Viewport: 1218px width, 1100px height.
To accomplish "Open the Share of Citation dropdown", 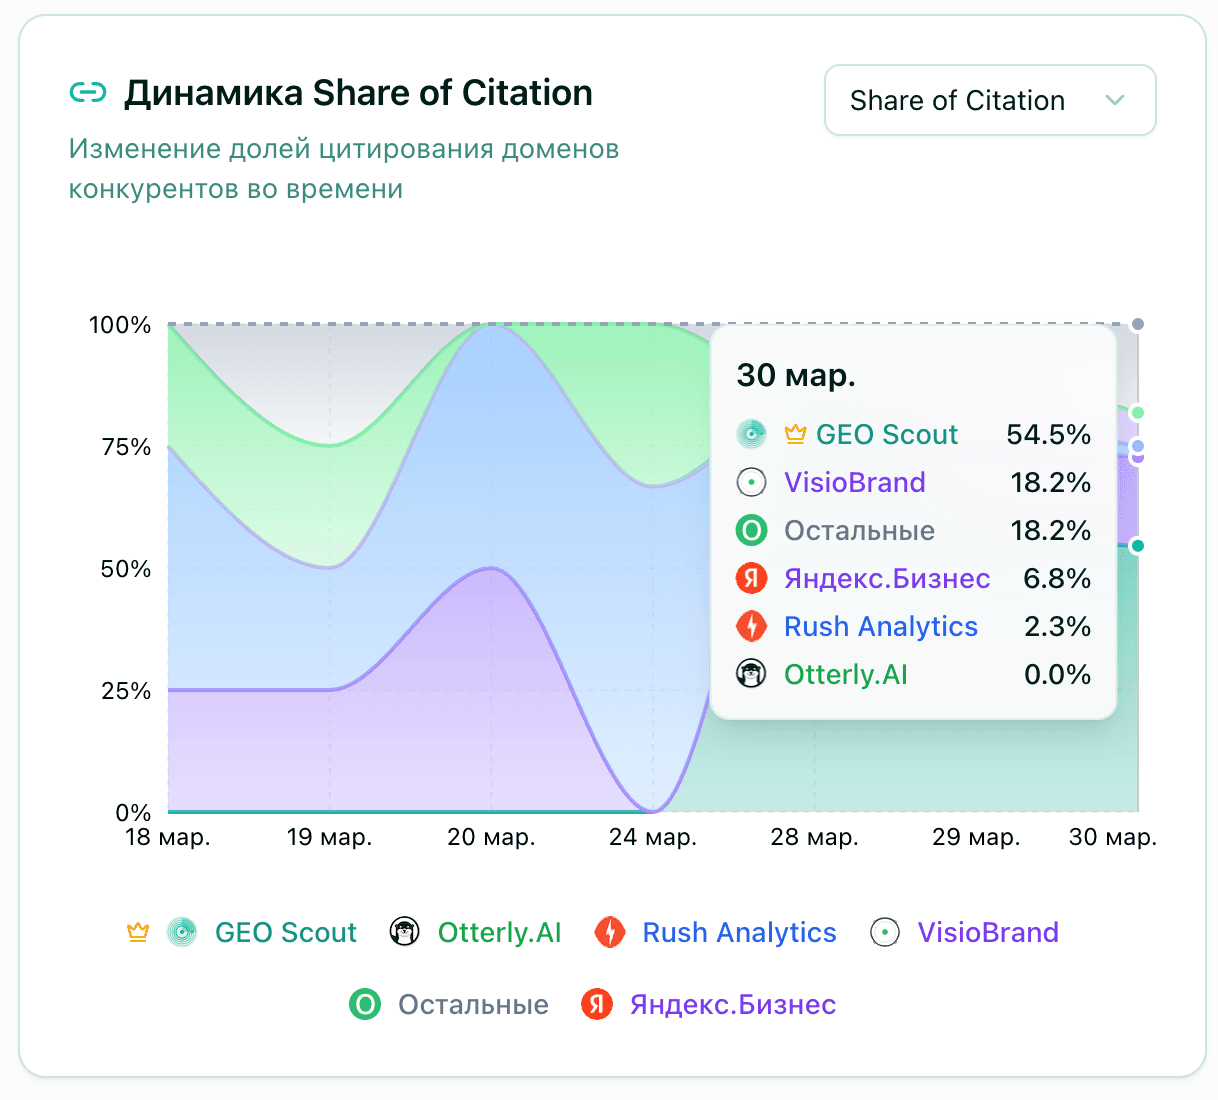I will [989, 100].
